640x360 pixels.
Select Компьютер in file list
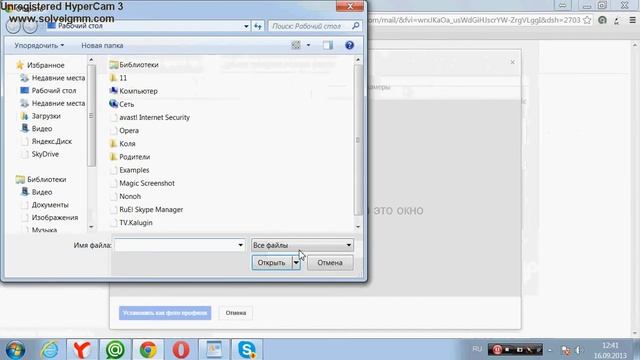click(x=138, y=91)
